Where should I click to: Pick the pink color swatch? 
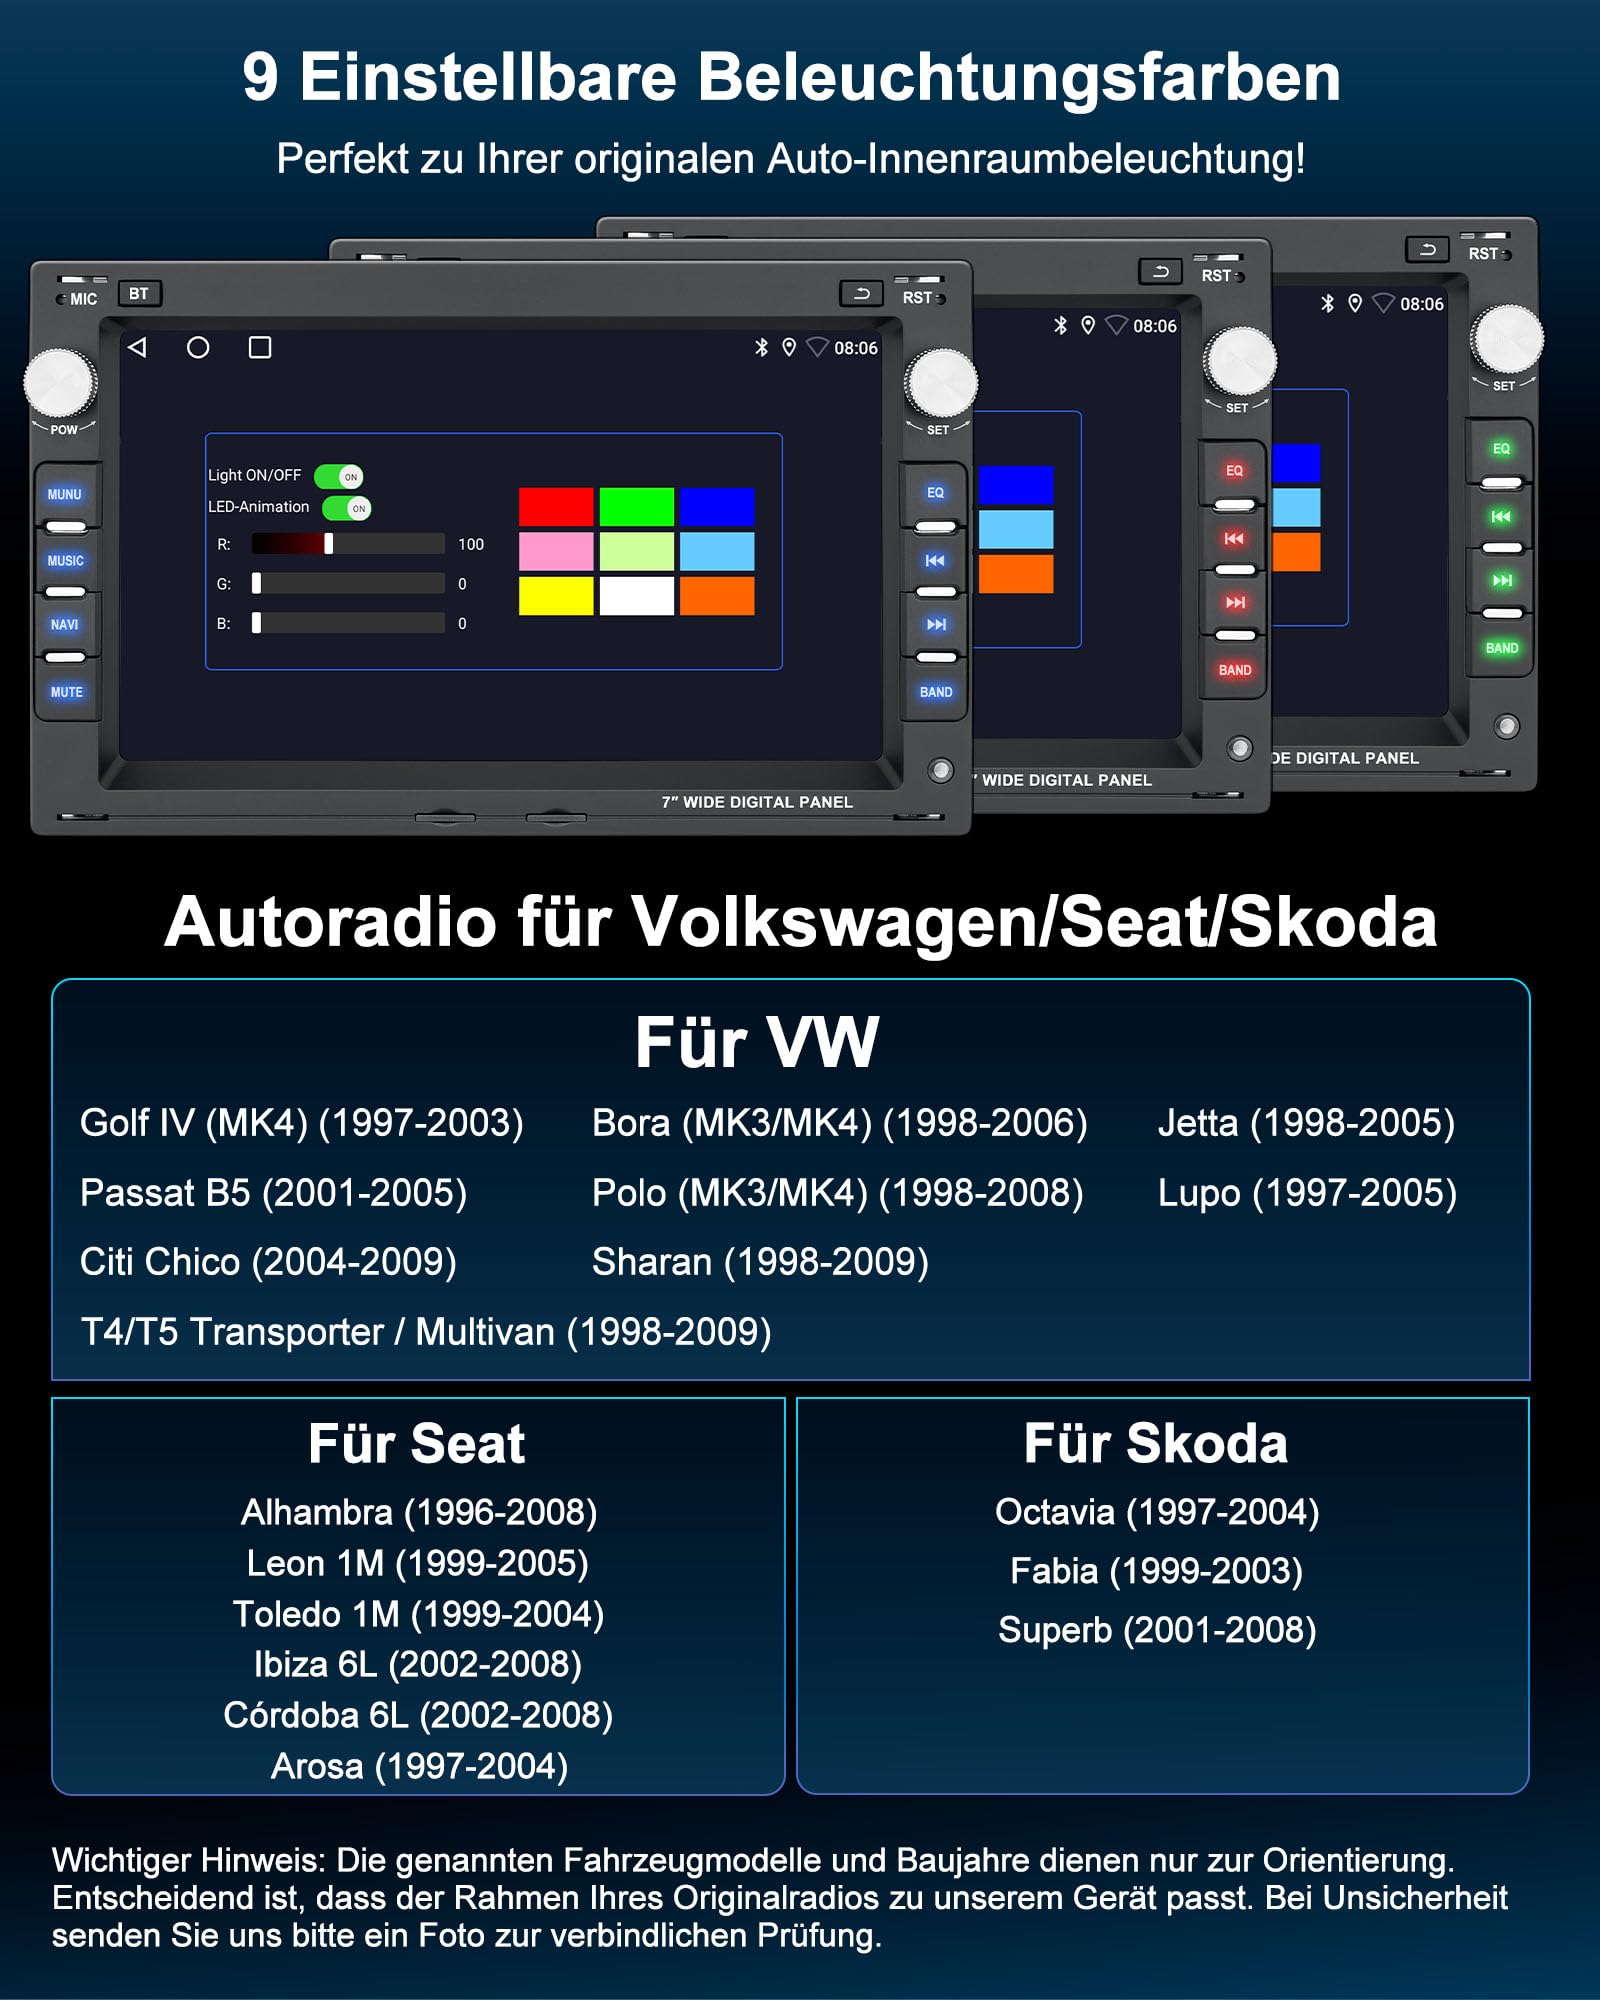[556, 551]
